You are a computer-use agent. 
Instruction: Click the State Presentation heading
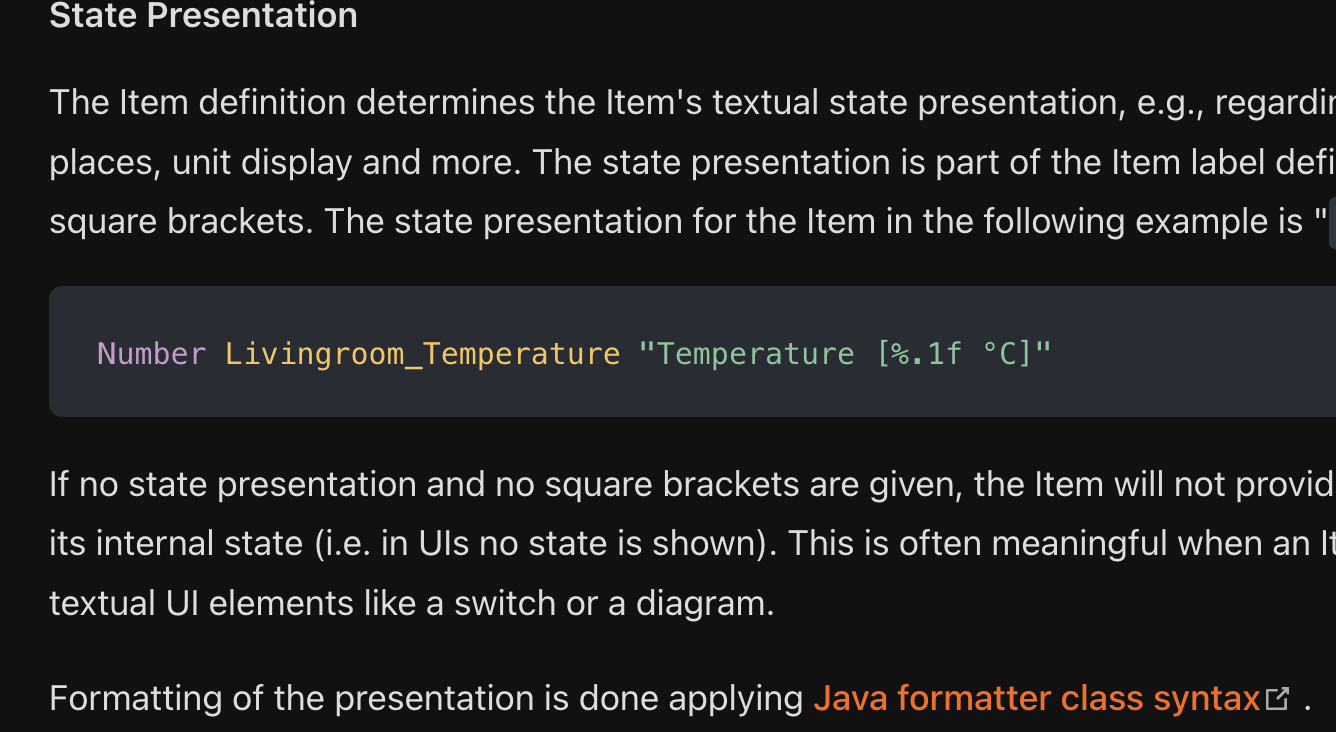pyautogui.click(x=203, y=16)
